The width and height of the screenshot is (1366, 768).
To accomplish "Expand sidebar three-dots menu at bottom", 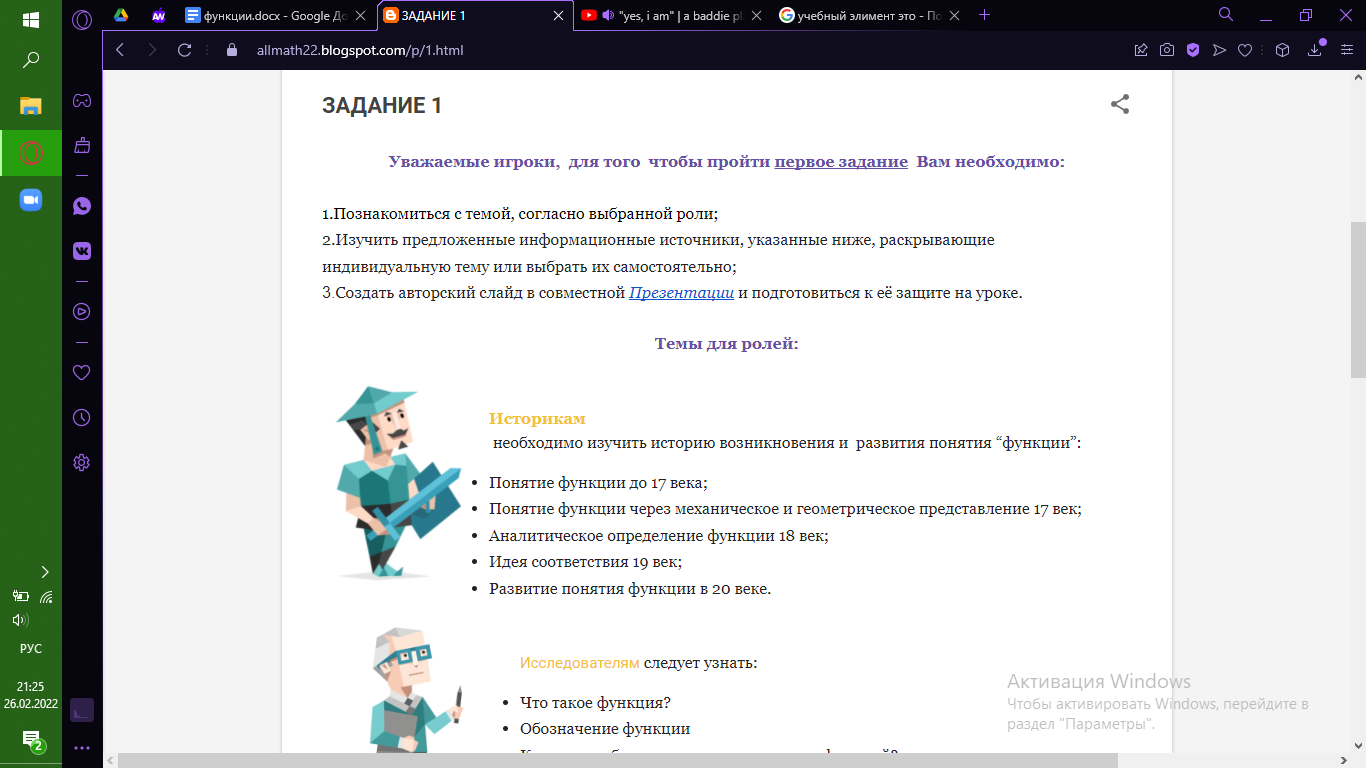I will [x=82, y=747].
